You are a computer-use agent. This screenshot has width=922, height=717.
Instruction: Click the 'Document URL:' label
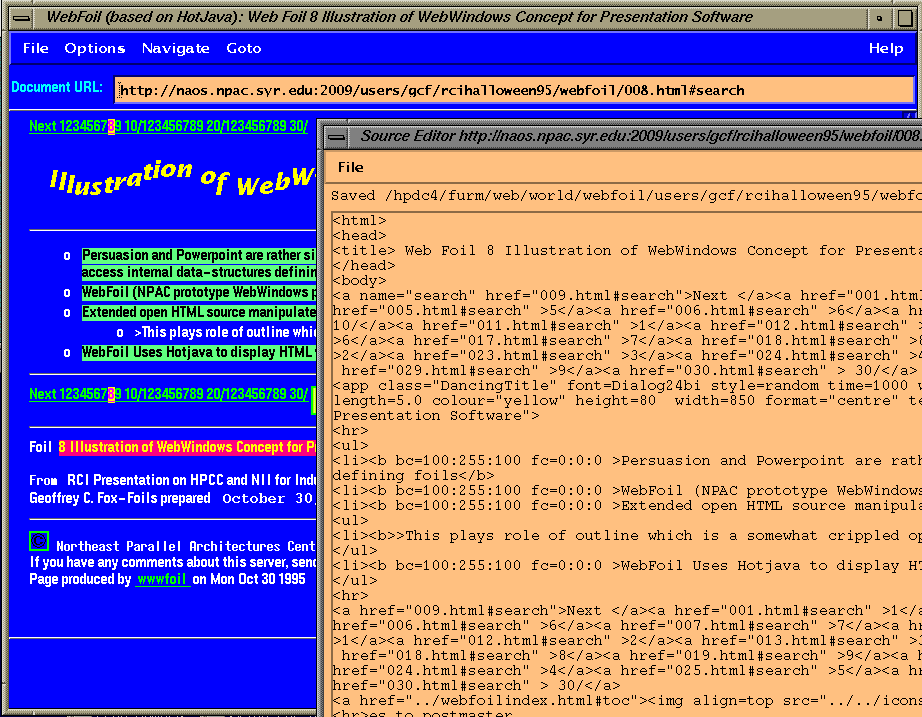[x=57, y=87]
